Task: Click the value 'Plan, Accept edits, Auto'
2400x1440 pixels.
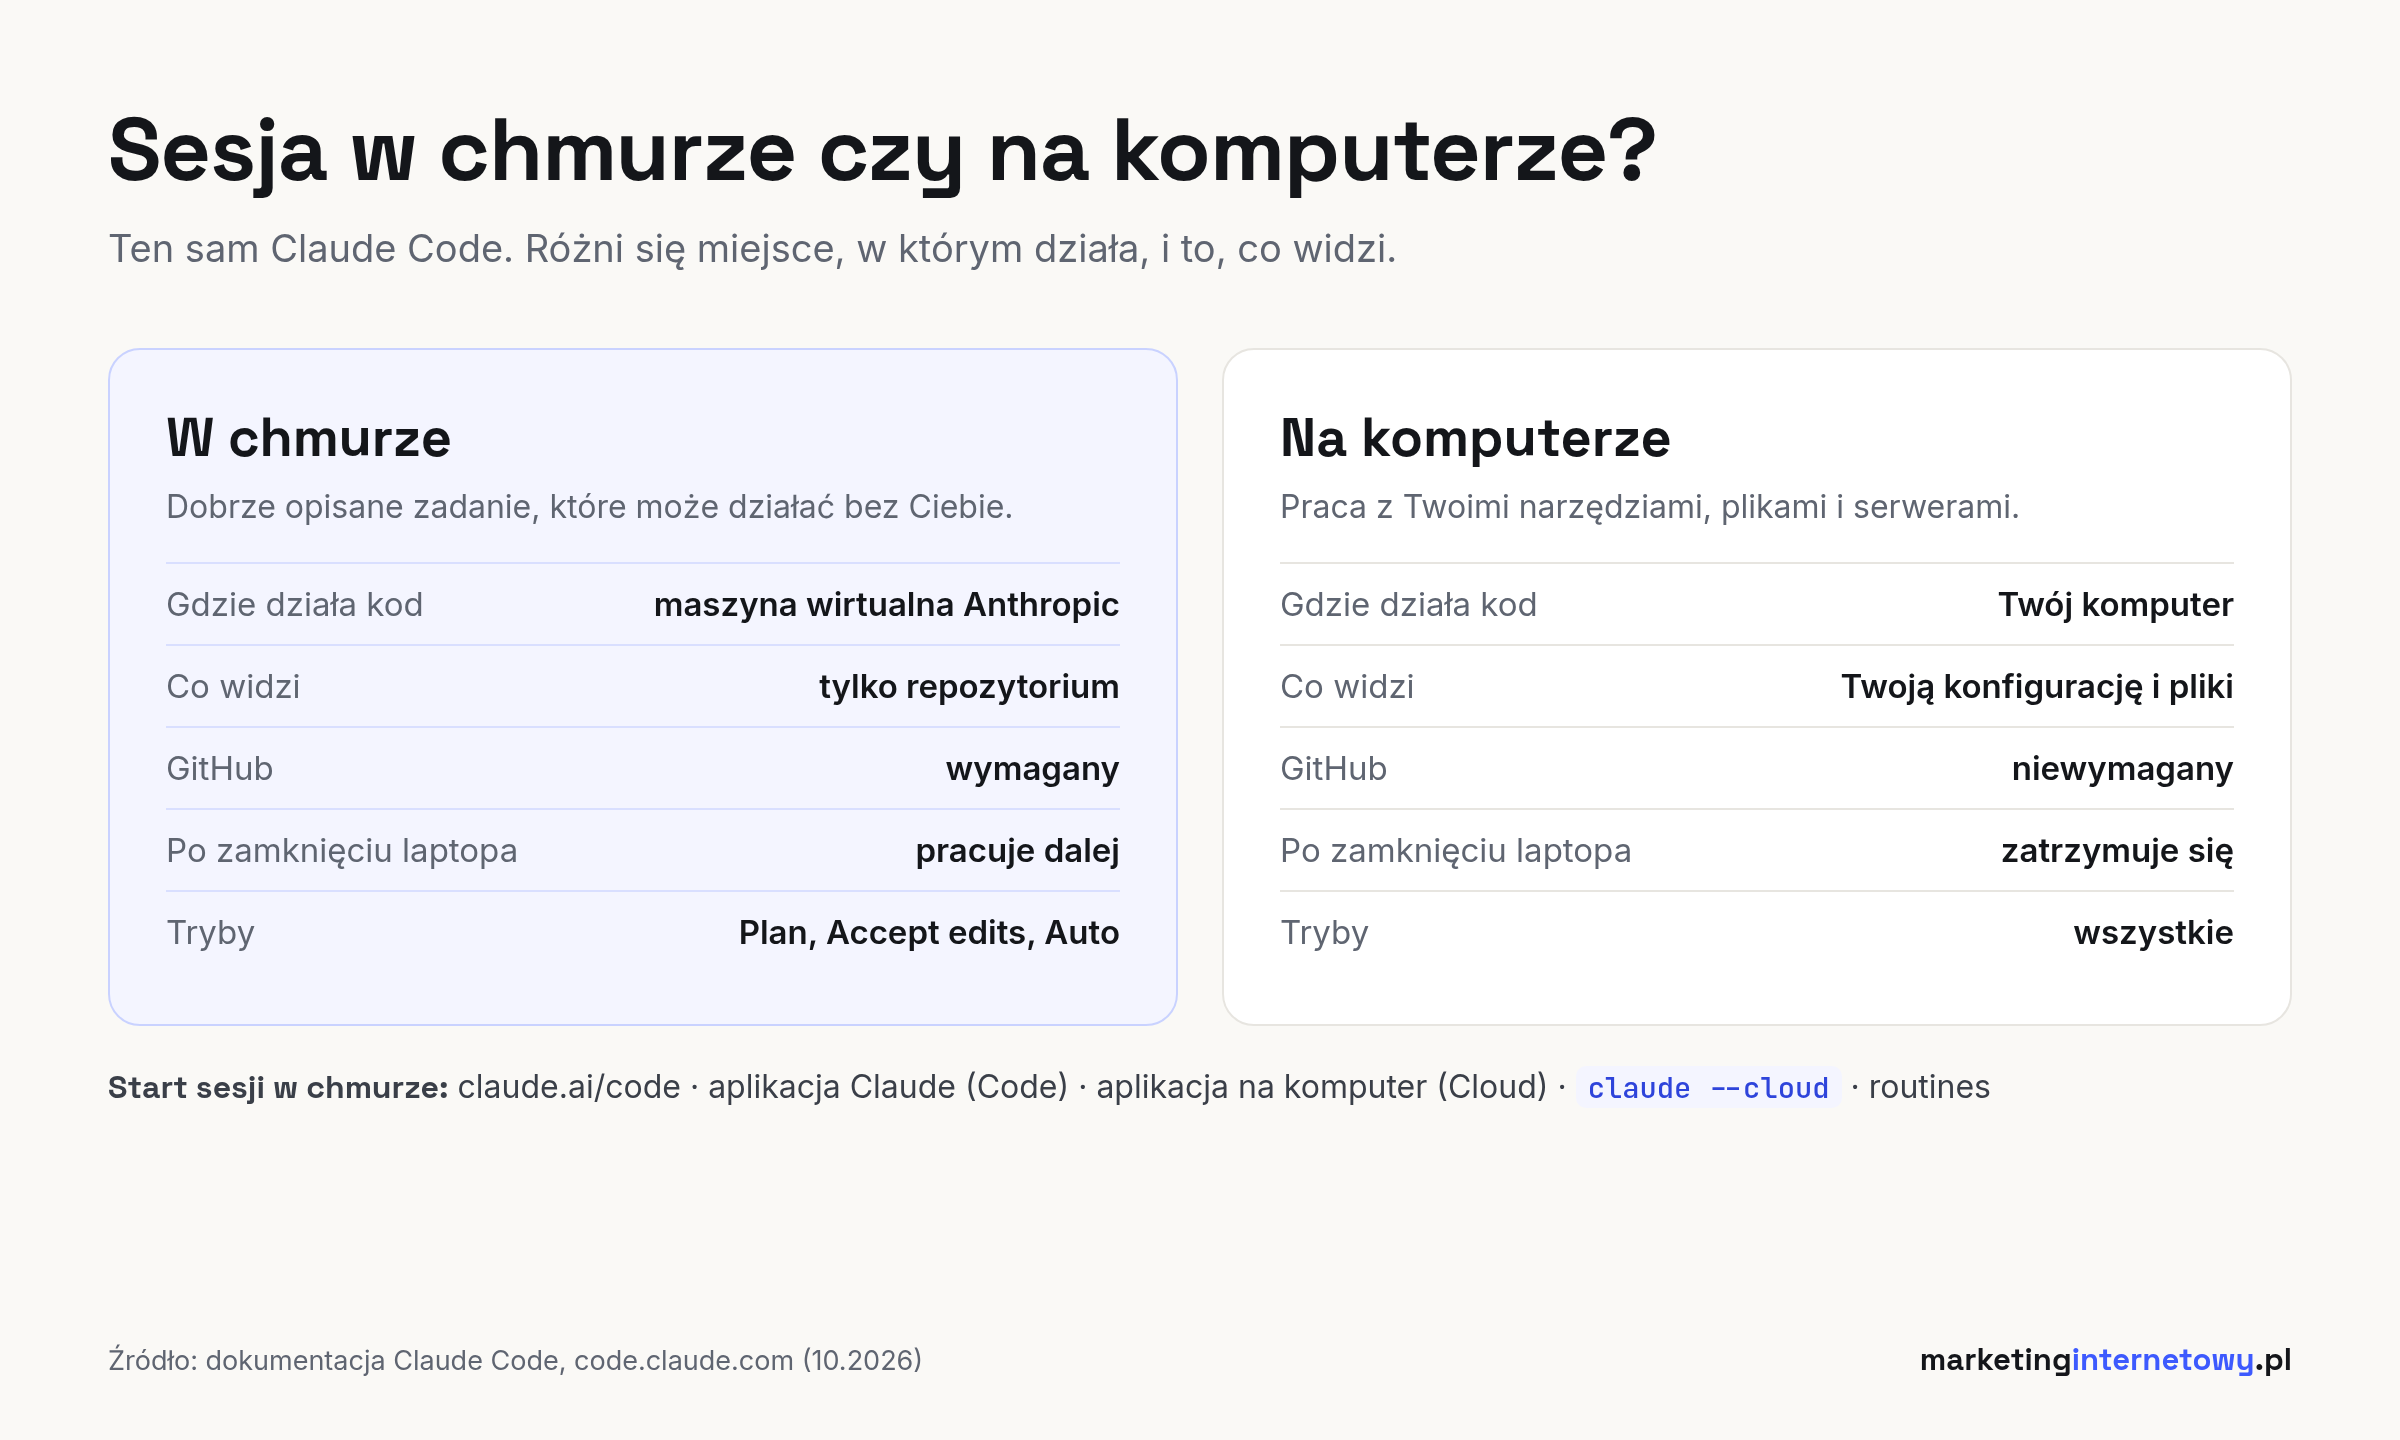Action: (x=929, y=933)
